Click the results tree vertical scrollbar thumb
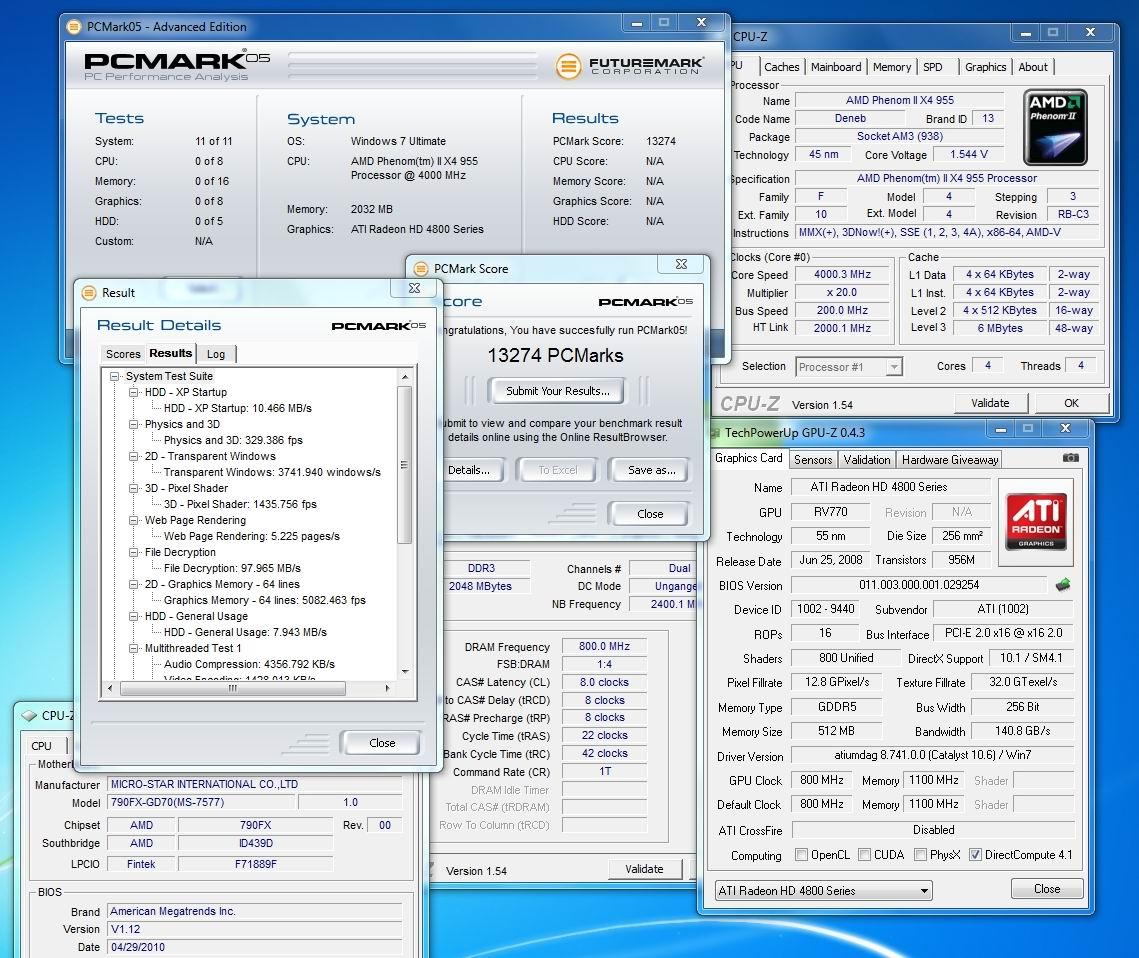Screen dimensions: 1139x958 [x=405, y=465]
